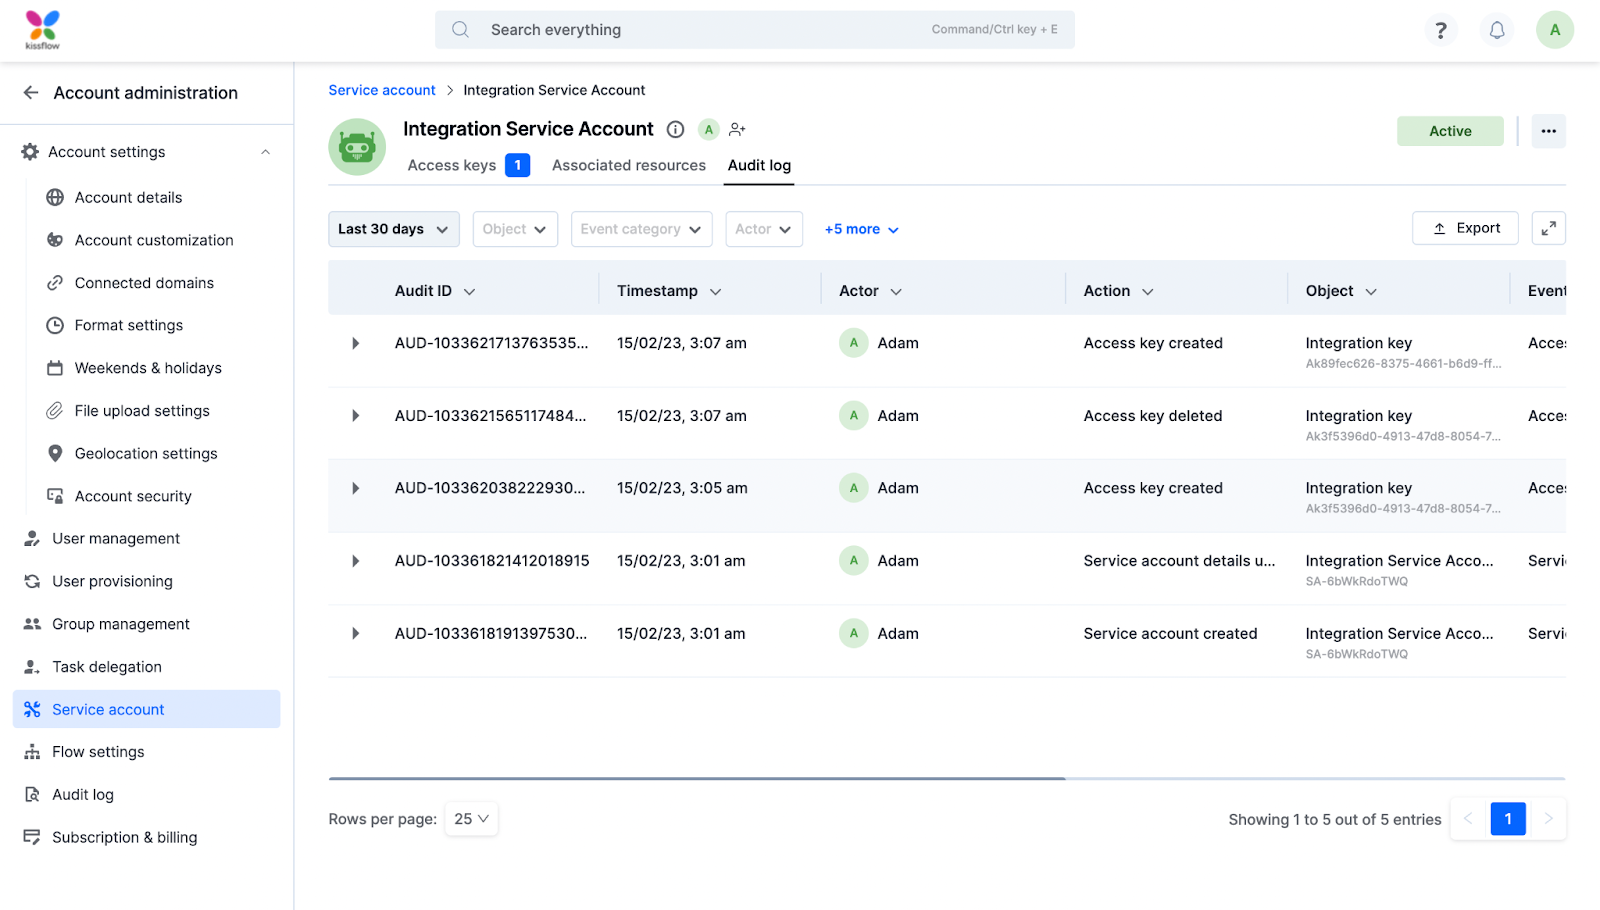Open the help question mark icon
This screenshot has height=910, width=1600.
(x=1441, y=30)
